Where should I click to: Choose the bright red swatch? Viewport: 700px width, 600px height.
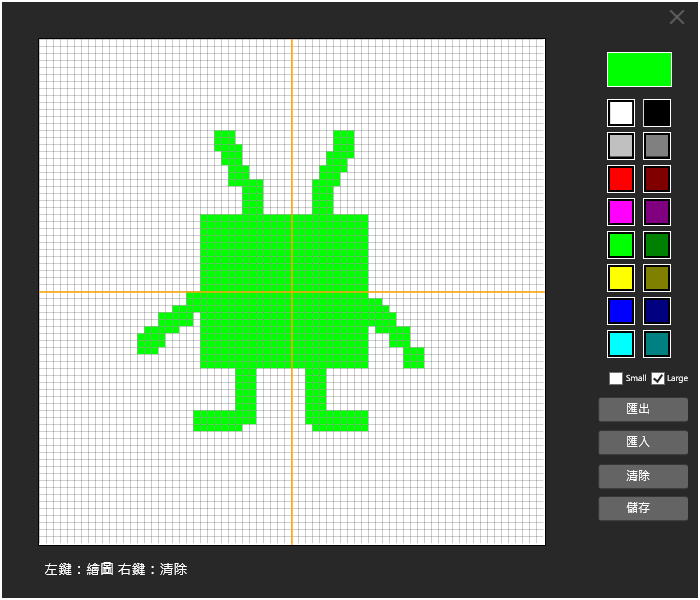point(621,179)
